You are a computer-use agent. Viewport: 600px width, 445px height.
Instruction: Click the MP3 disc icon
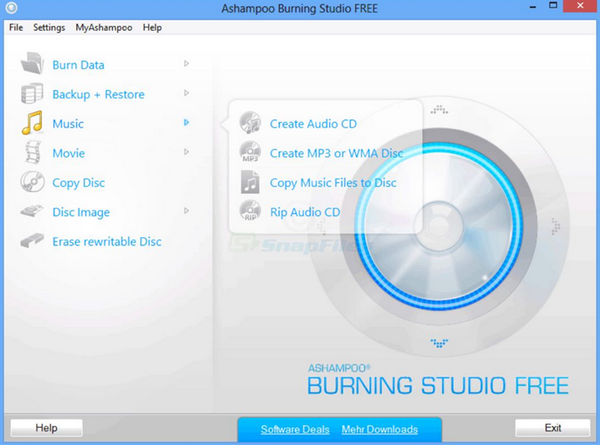tap(251, 153)
